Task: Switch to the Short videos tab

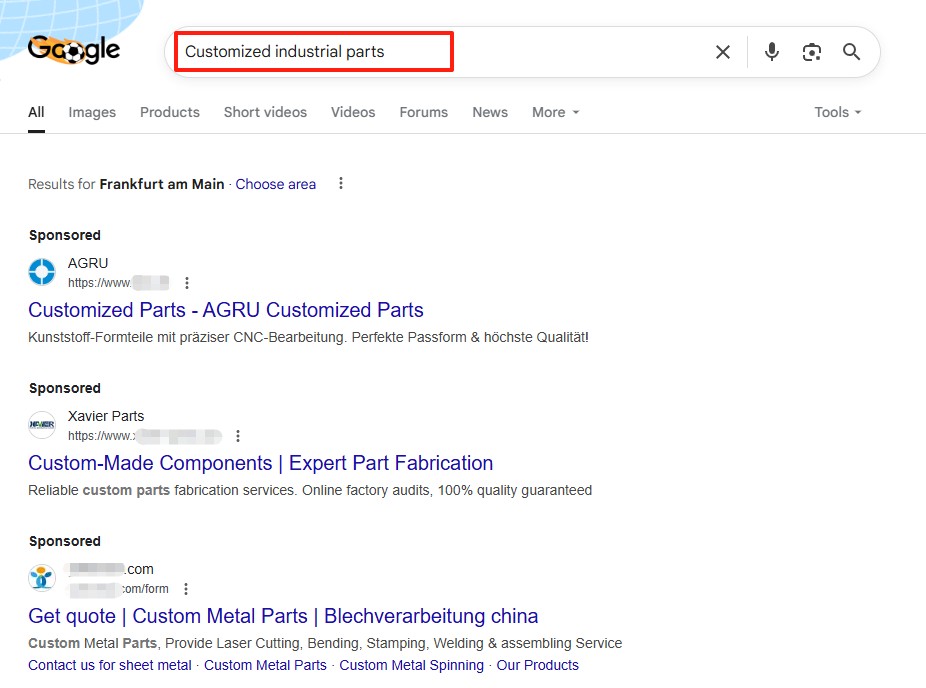Action: tap(265, 112)
